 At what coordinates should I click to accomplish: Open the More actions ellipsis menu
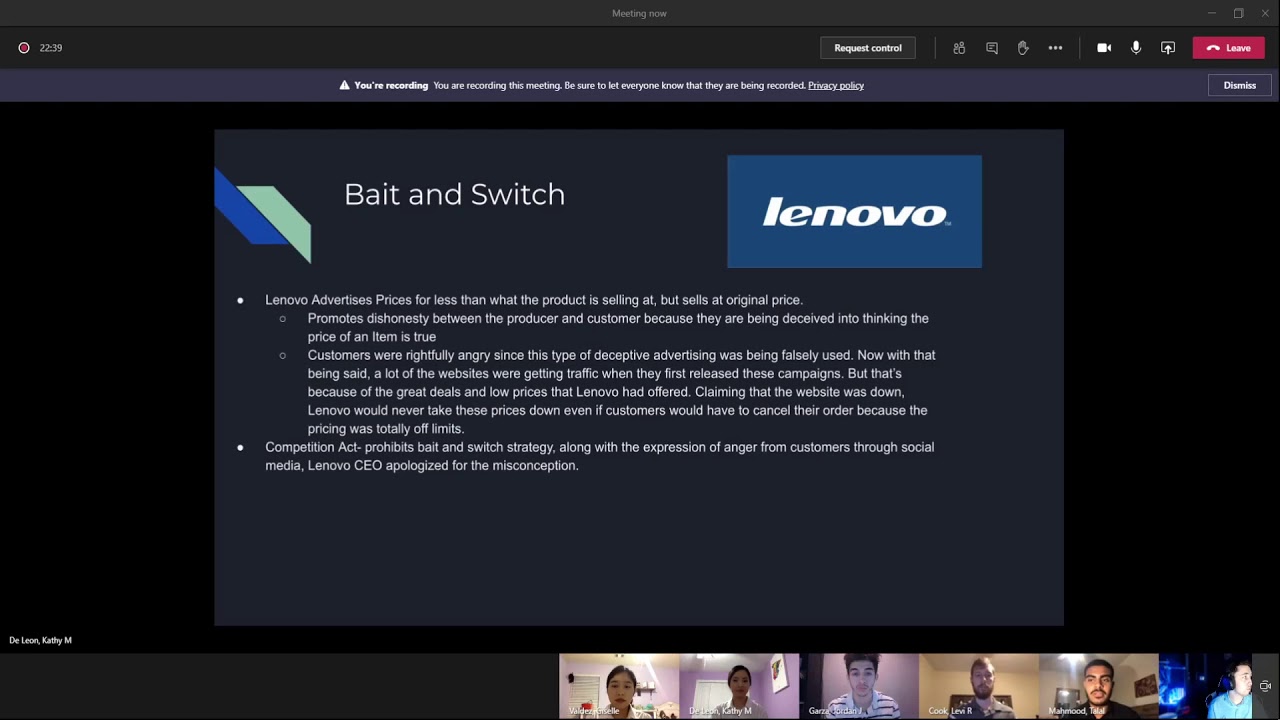(x=1055, y=48)
